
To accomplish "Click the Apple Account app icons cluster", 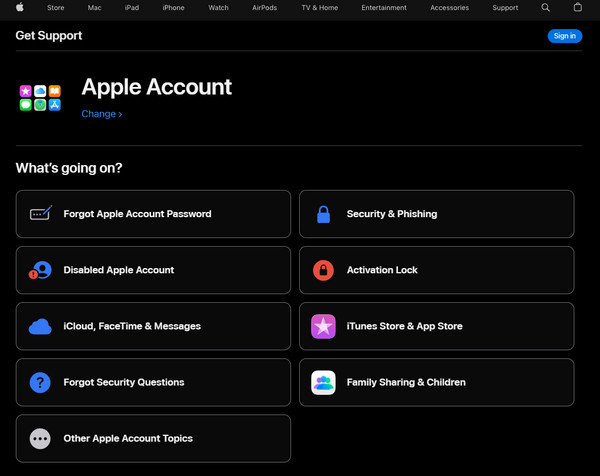I will pos(40,98).
